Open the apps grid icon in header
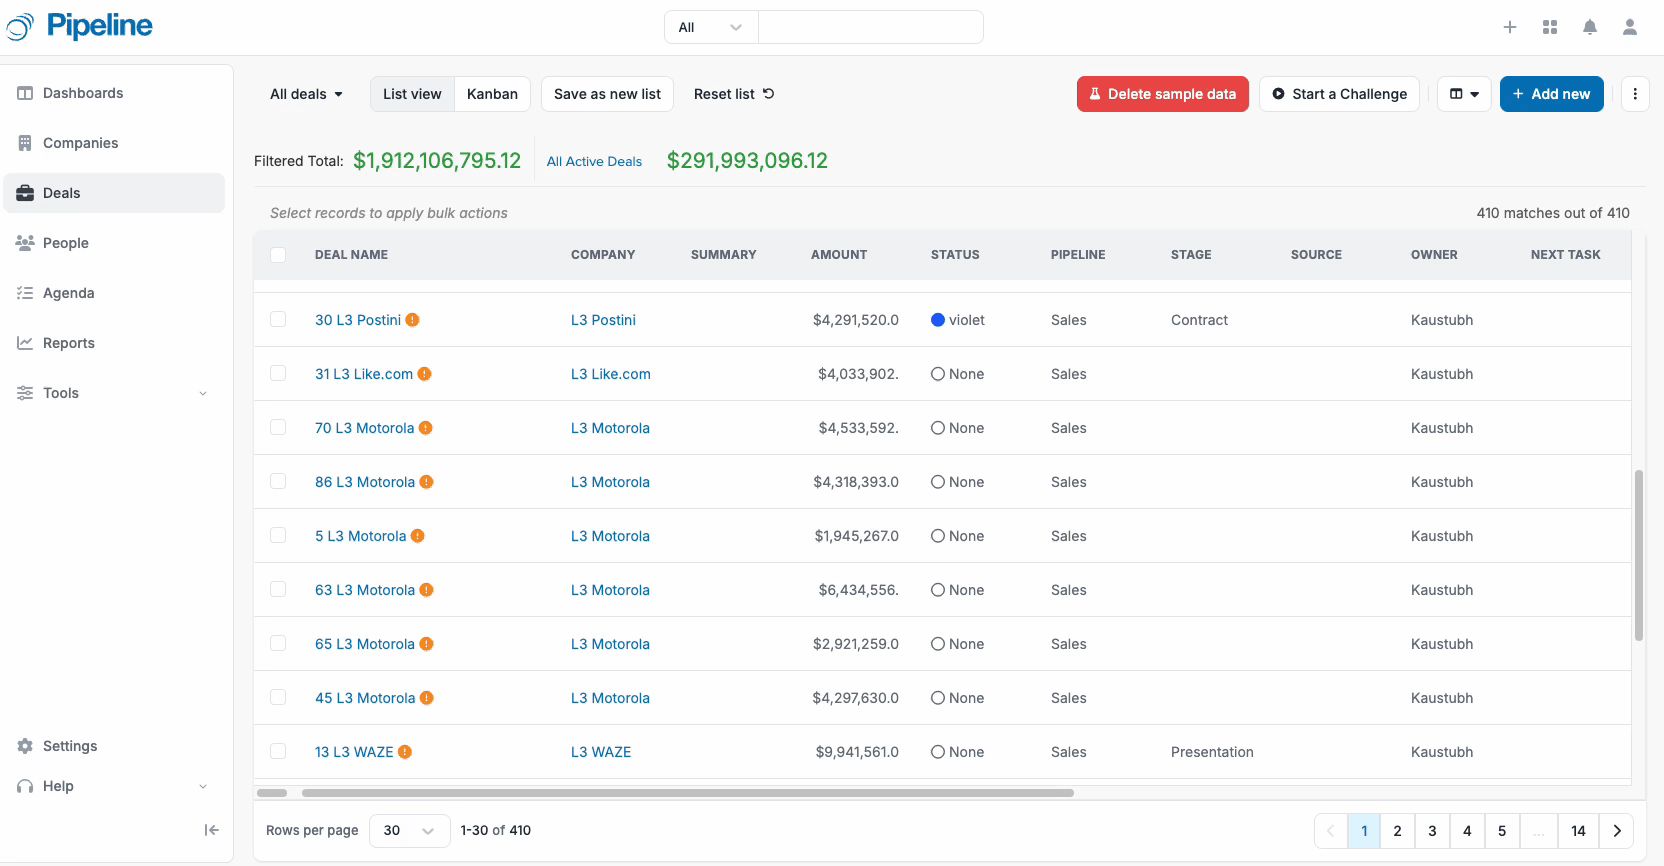 pos(1550,27)
